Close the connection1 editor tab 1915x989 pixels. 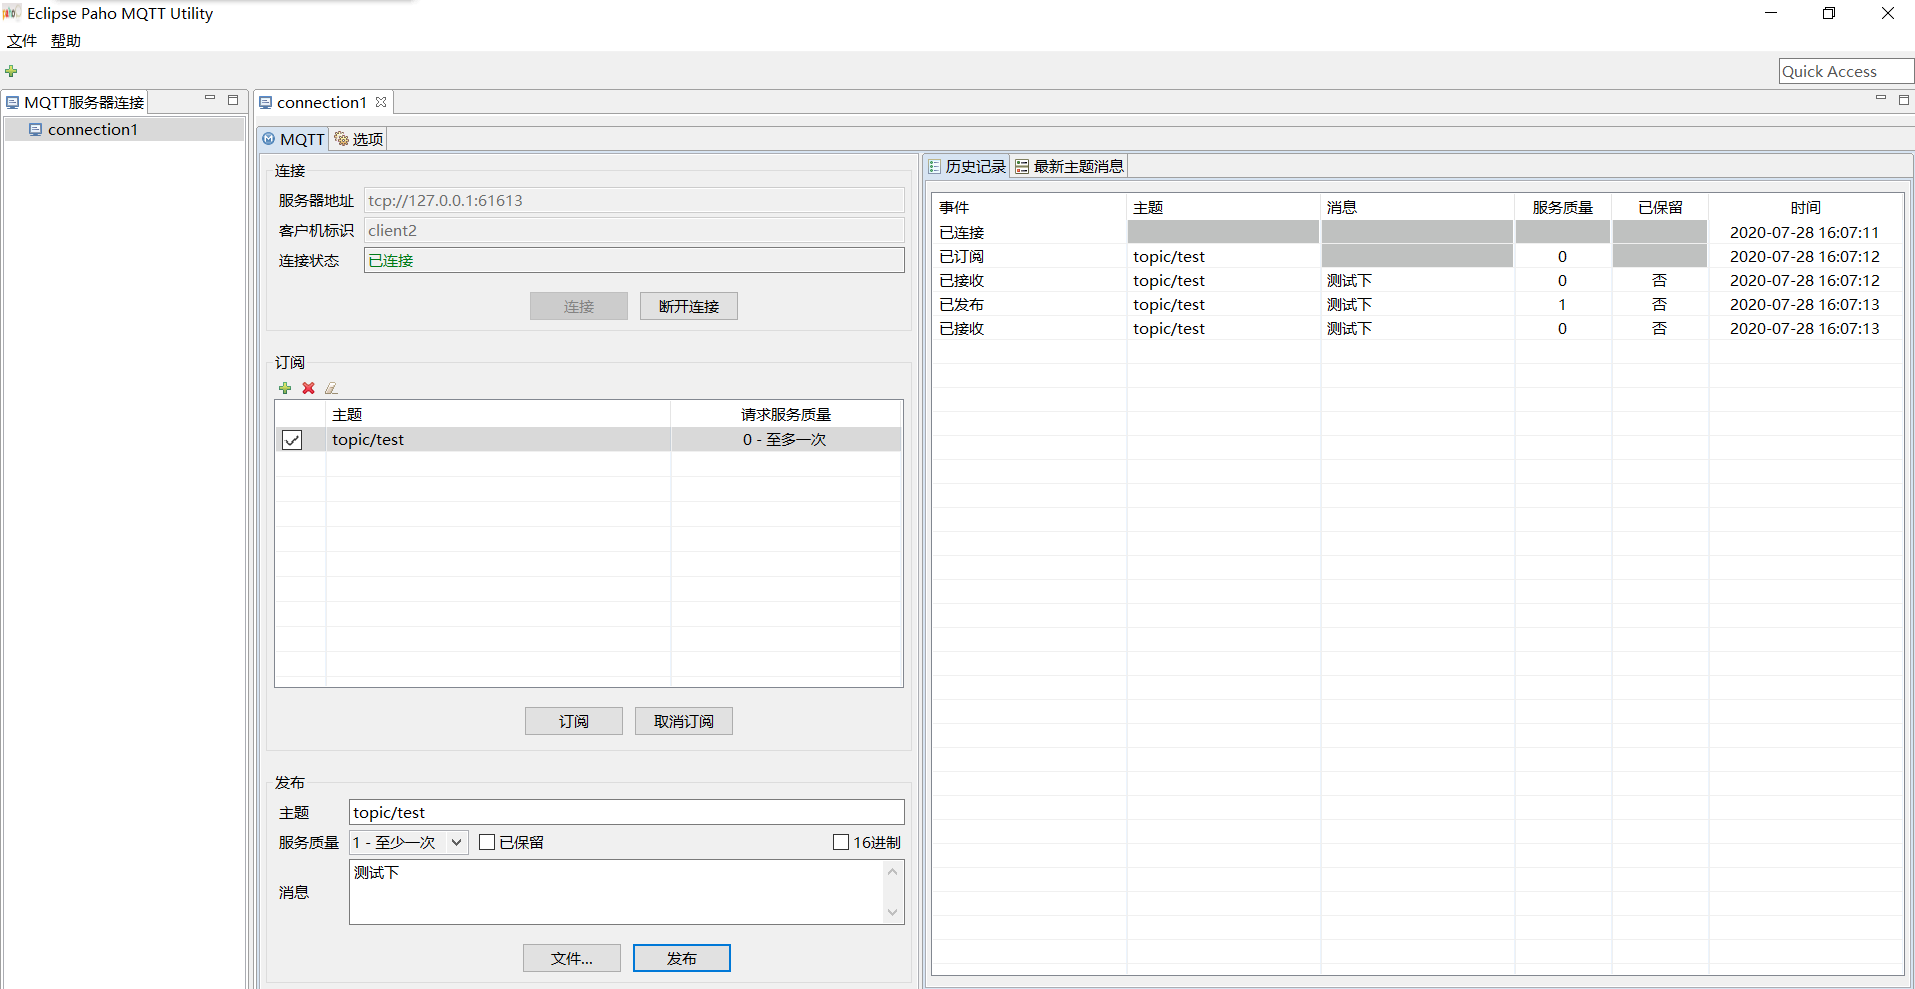click(381, 102)
